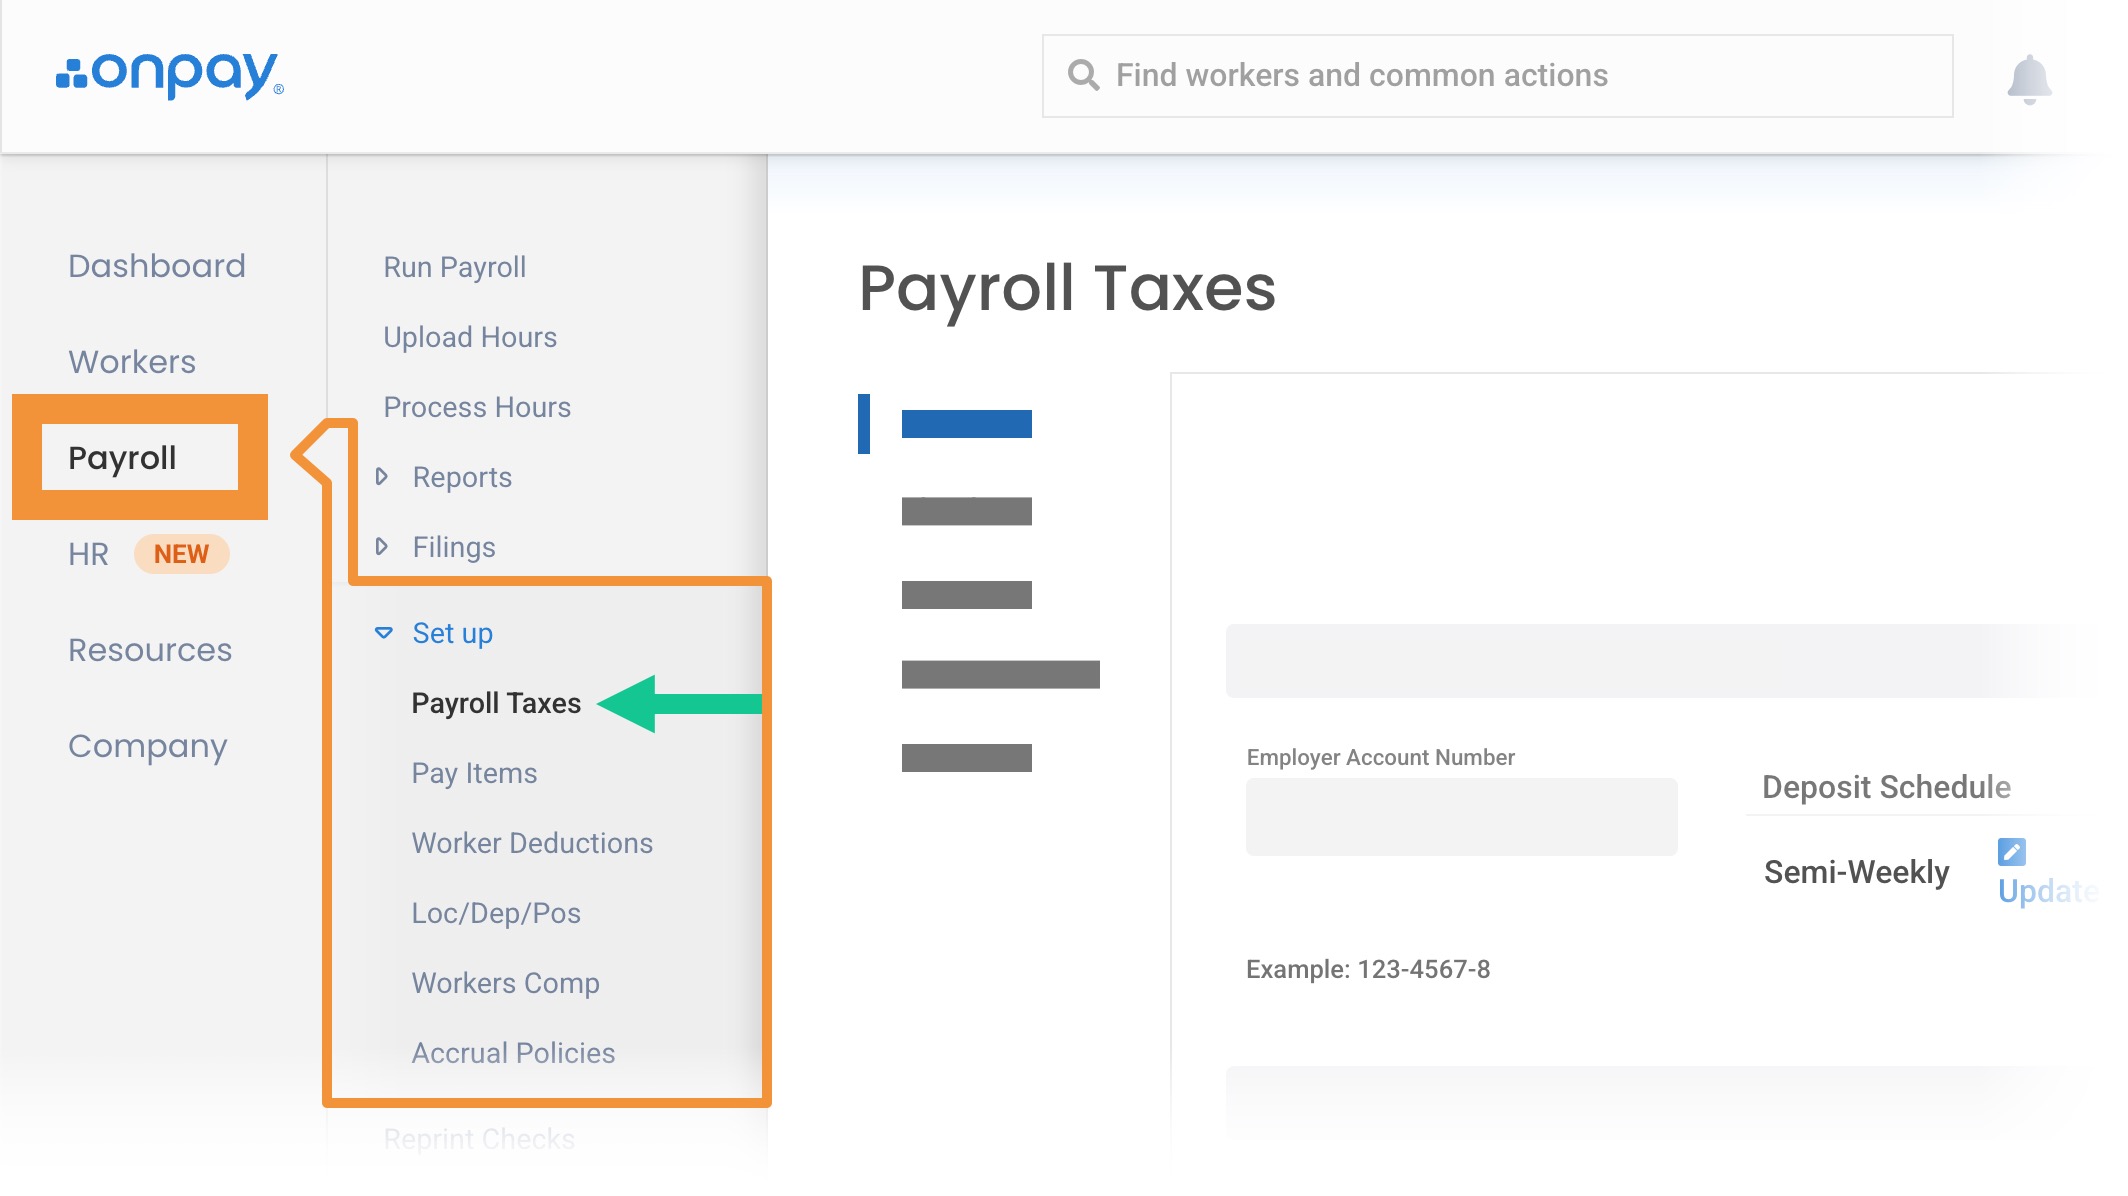
Task: Click the notification bell icon
Action: (2028, 79)
